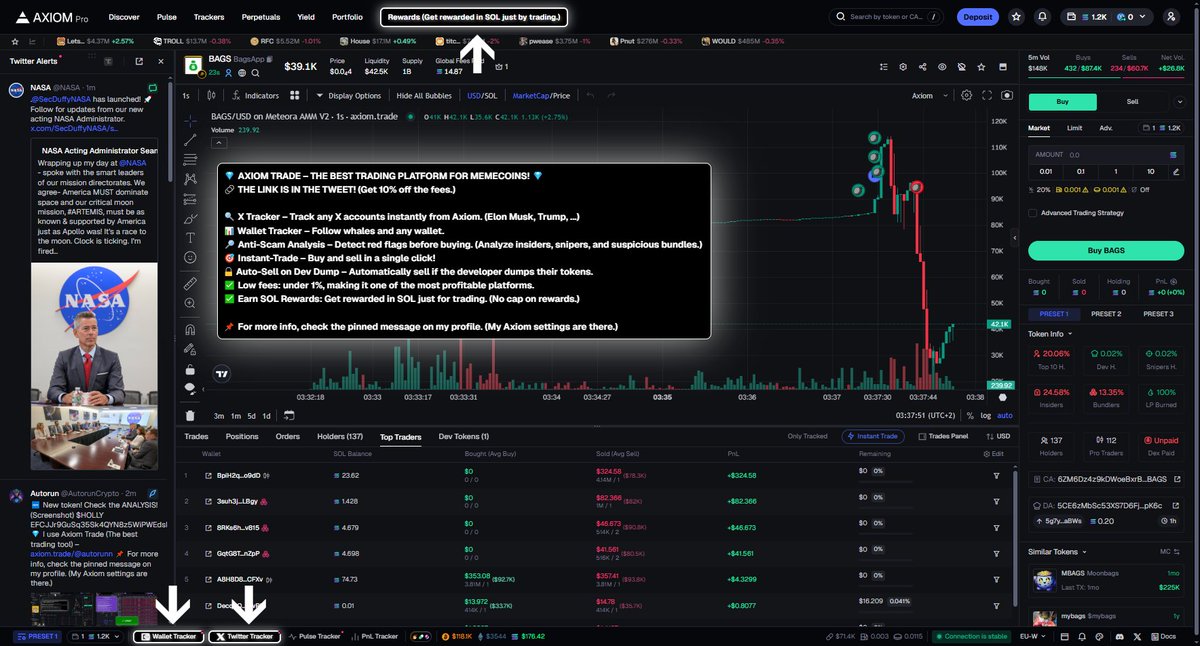Screen dimensions: 1200x646
Task: Take a chart snapshot with camera icon
Action: click(1006, 96)
